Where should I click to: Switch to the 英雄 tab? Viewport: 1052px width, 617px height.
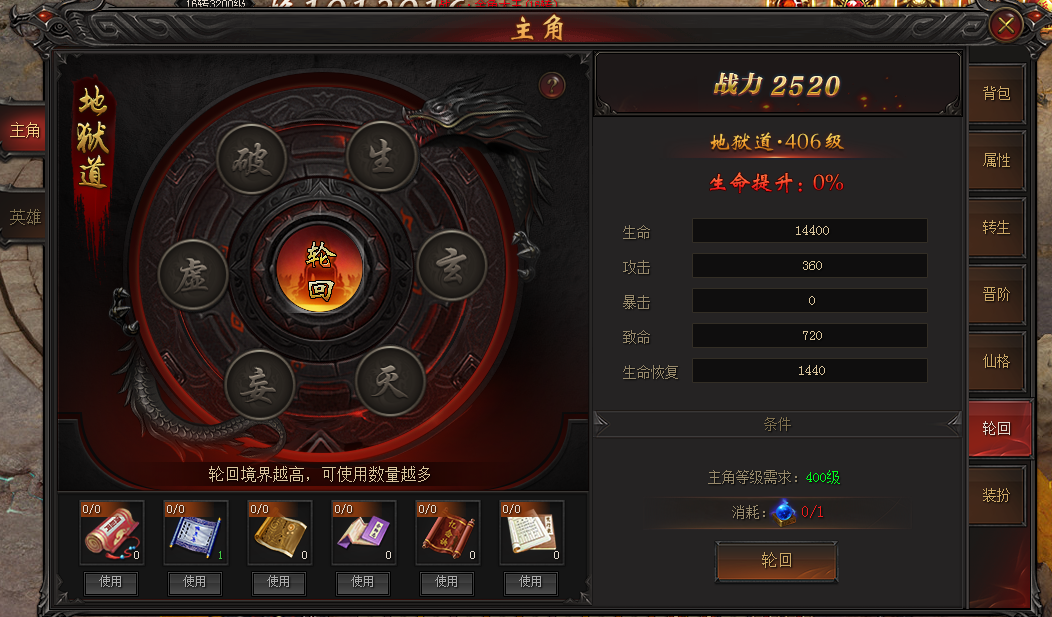24,217
